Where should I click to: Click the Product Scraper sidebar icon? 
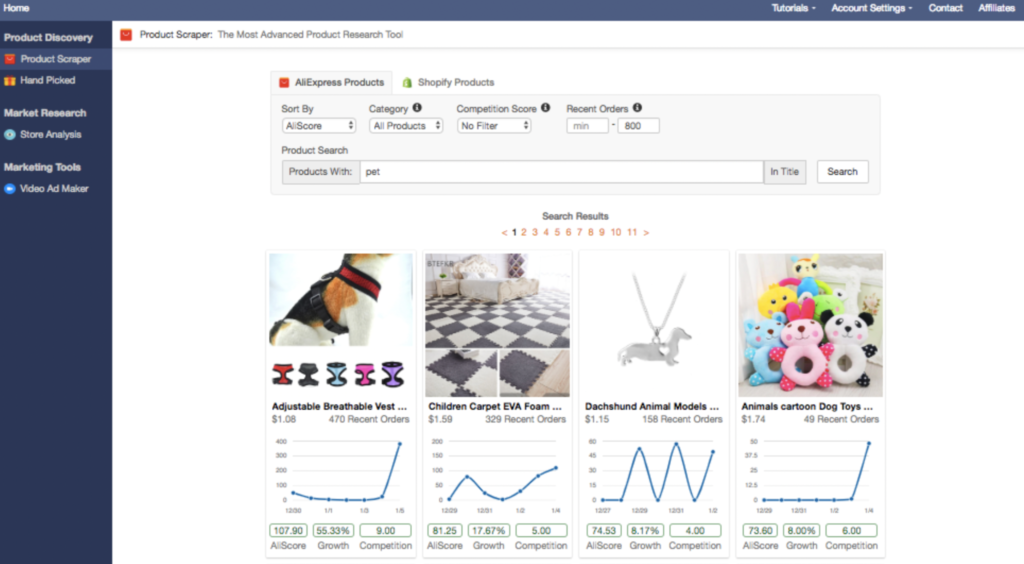click(10, 59)
